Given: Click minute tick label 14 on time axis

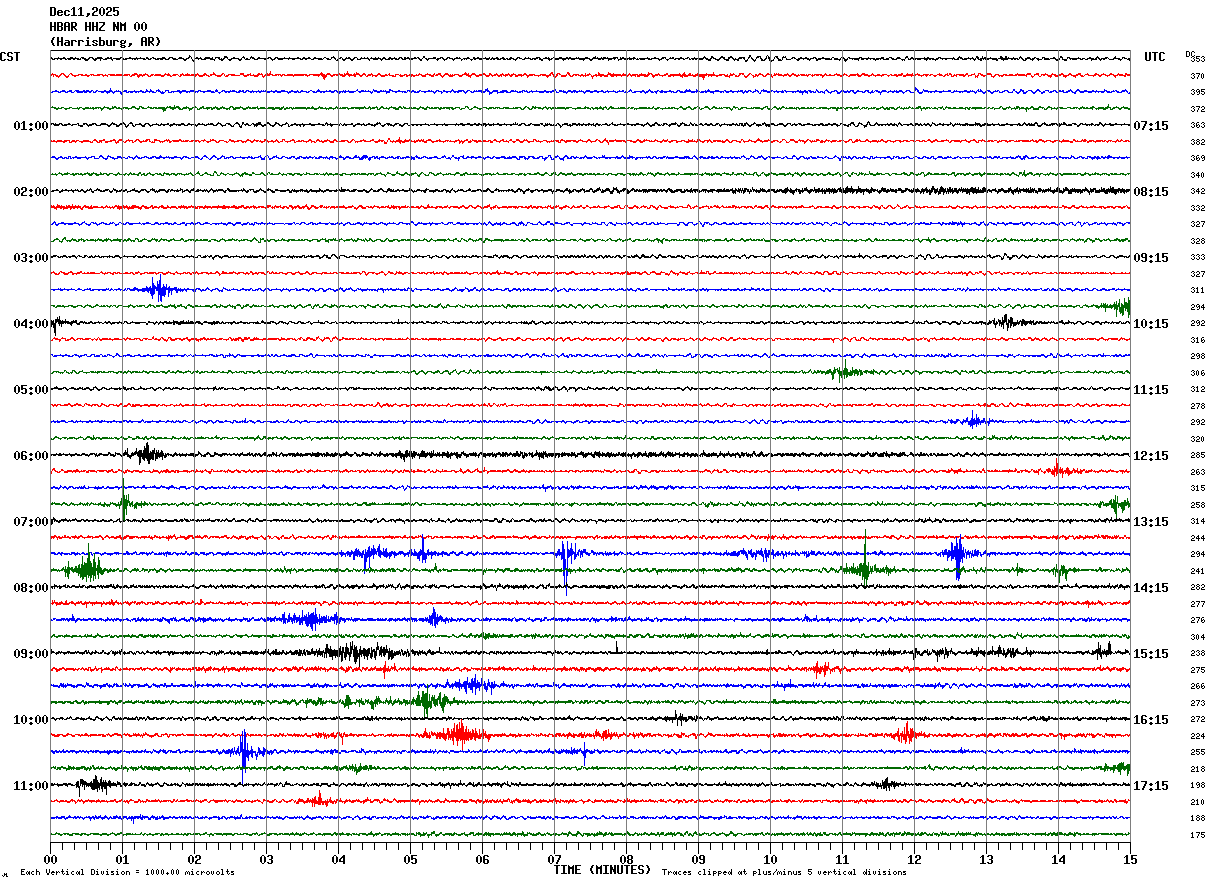Looking at the screenshot, I should (x=1058, y=860).
